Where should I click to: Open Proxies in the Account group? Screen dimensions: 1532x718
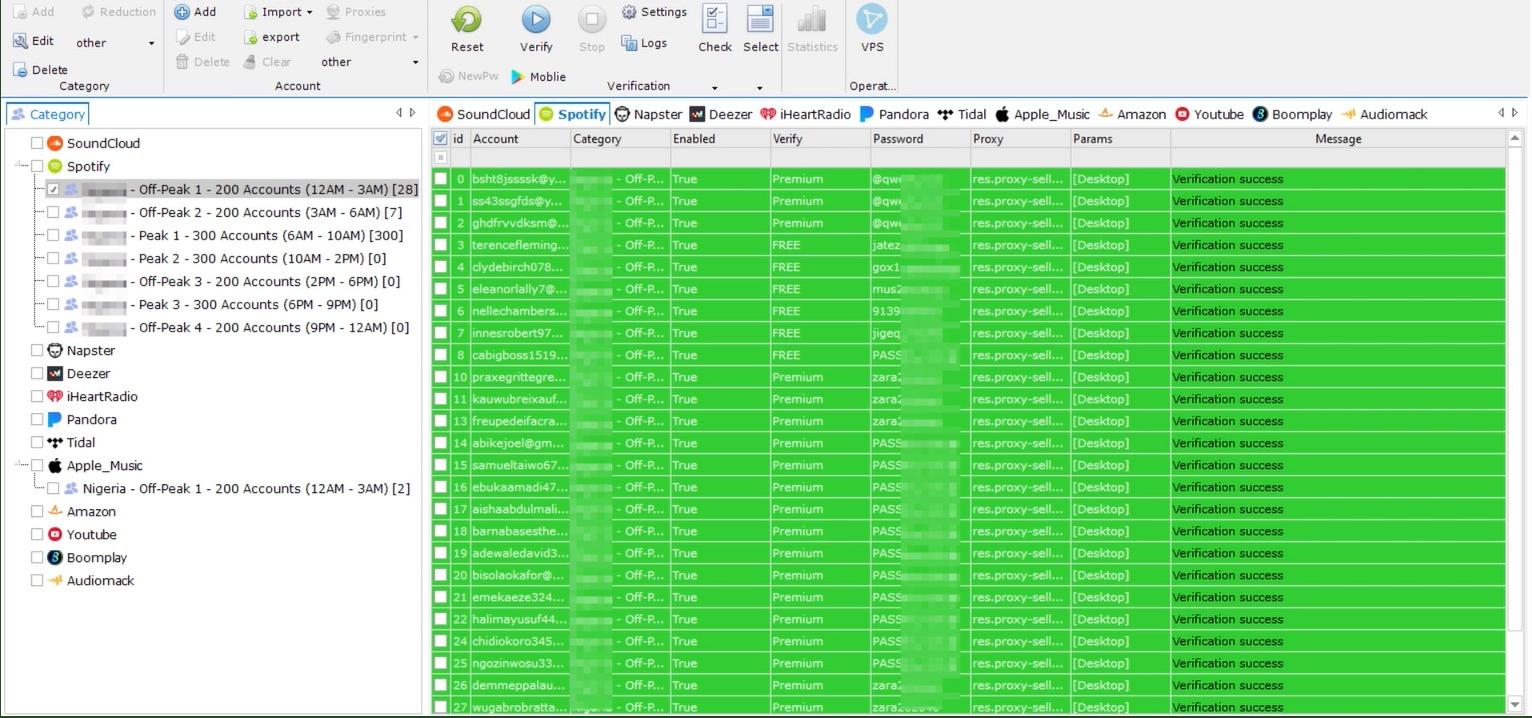click(356, 12)
